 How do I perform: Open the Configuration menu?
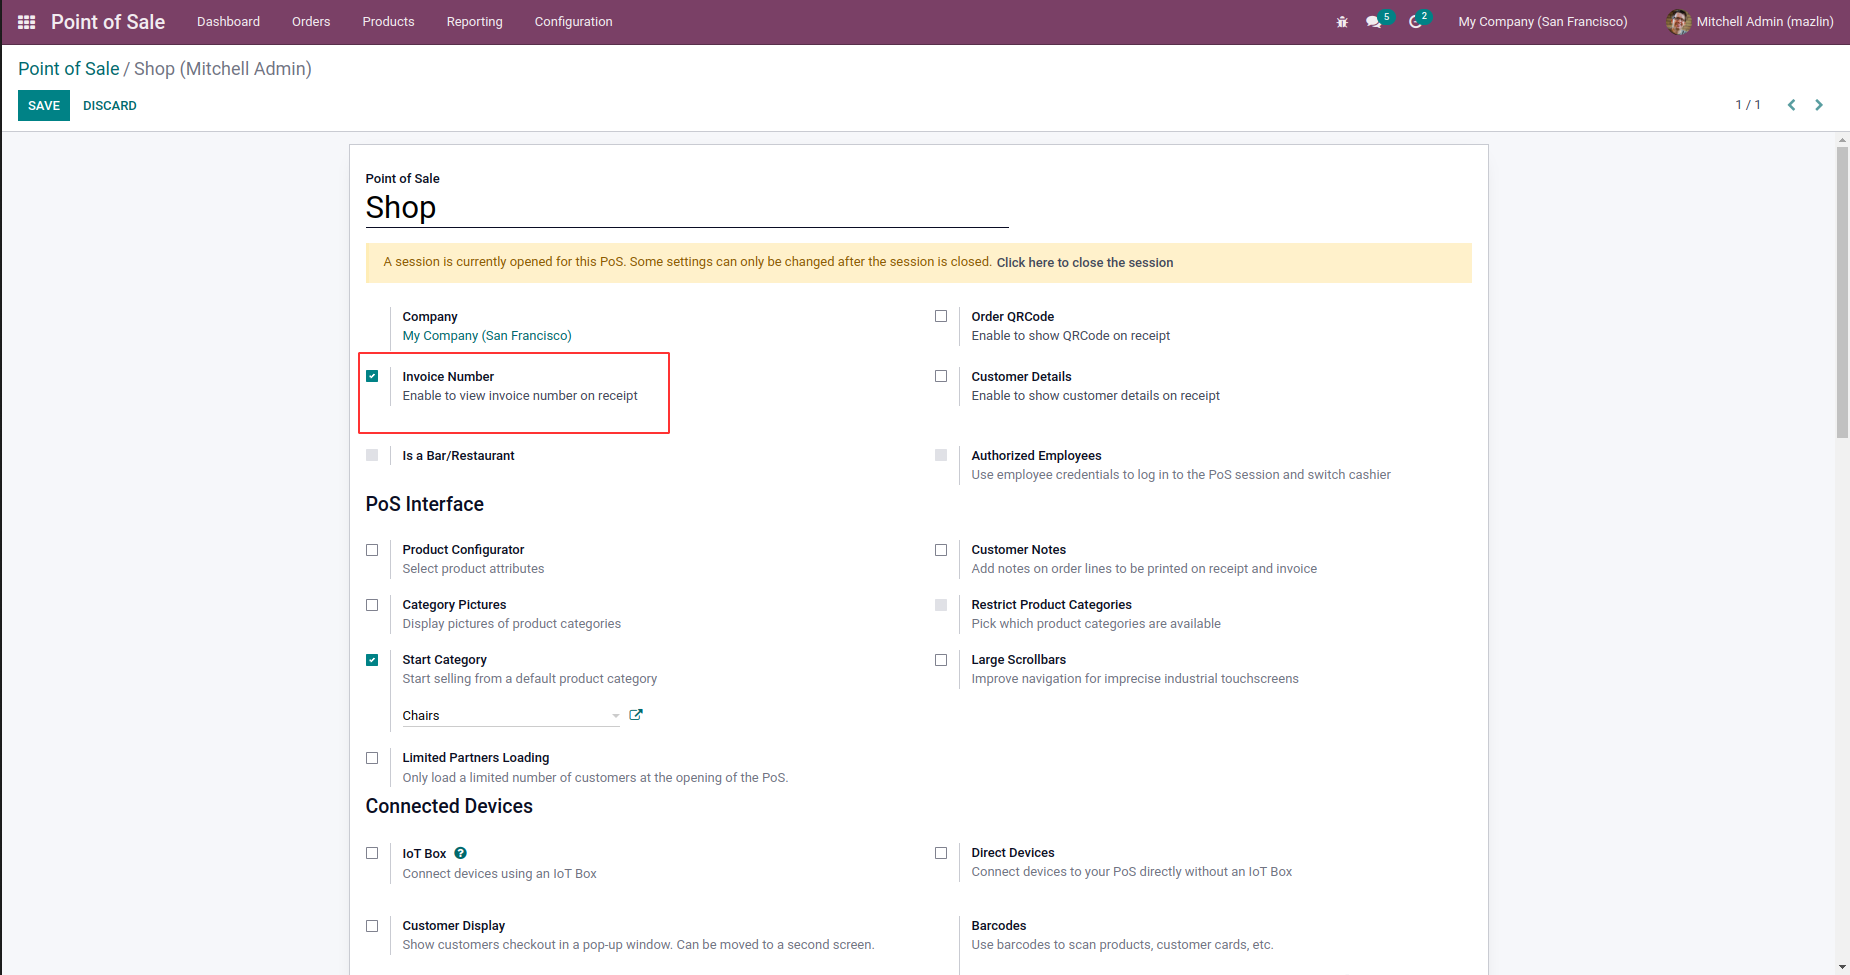(573, 22)
